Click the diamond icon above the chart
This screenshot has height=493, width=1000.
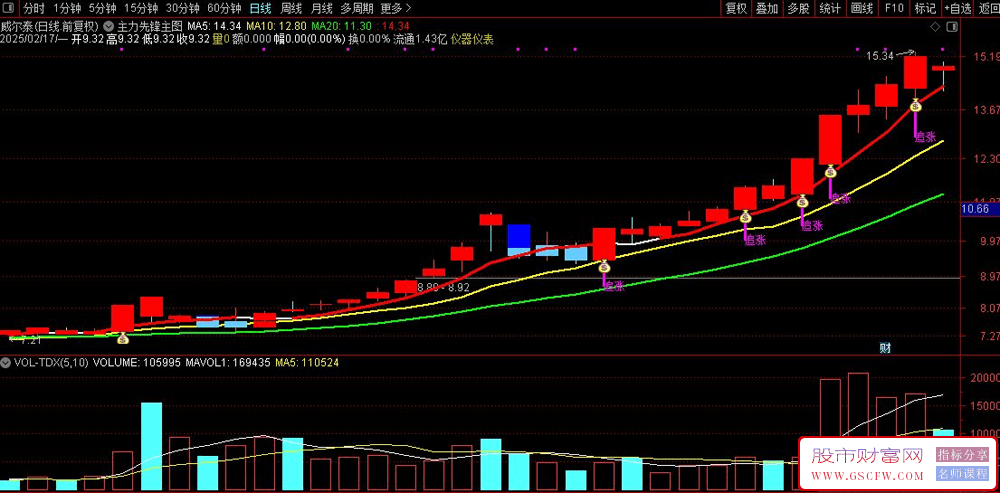point(936,27)
